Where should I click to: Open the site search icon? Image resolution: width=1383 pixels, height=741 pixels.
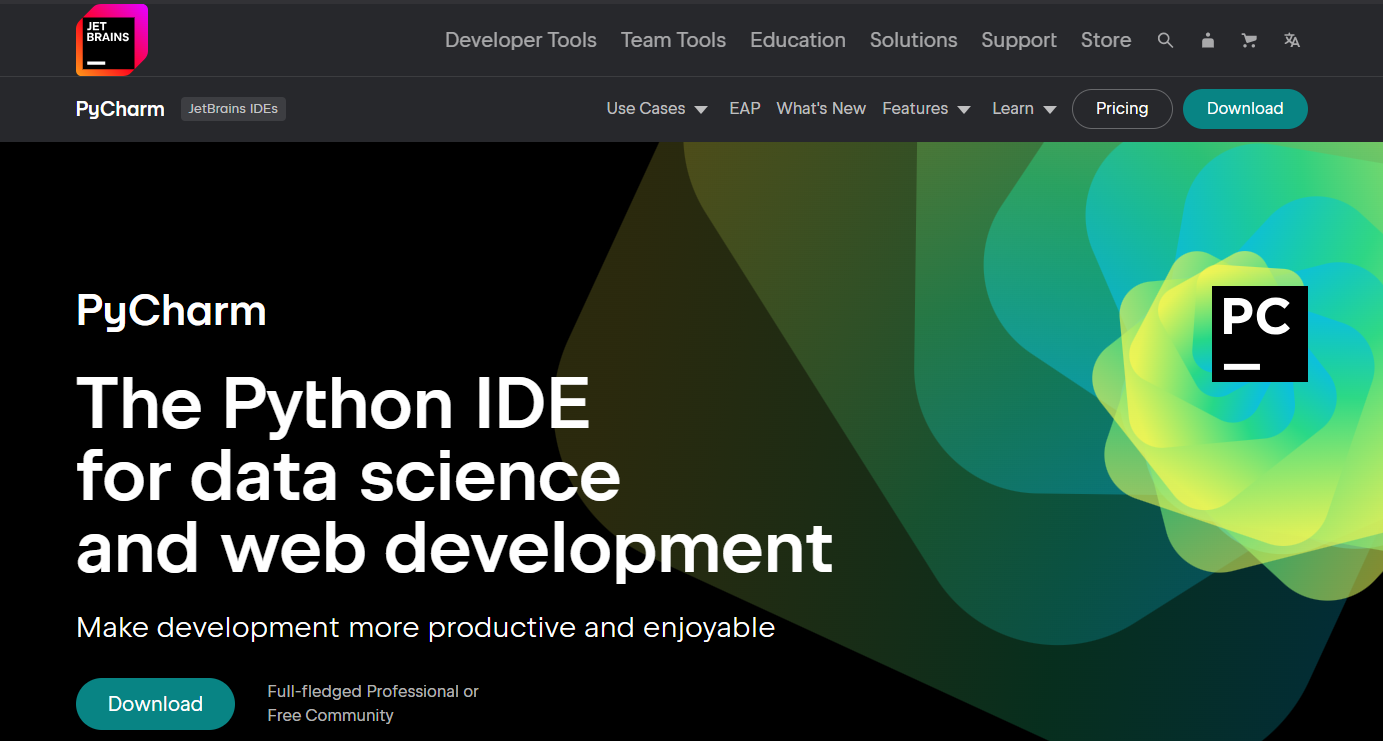tap(1165, 40)
